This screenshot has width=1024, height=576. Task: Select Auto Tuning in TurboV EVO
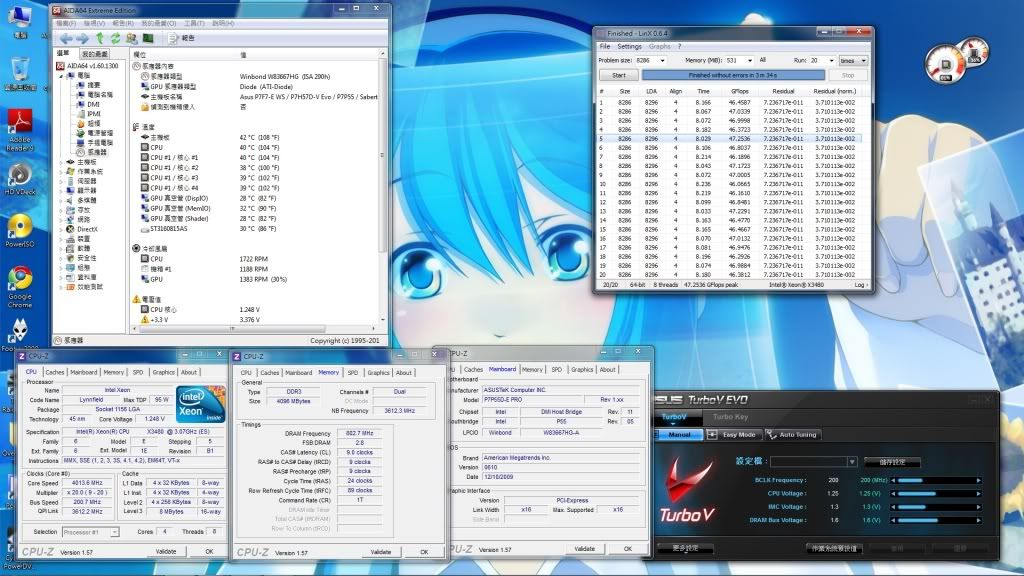(792, 435)
